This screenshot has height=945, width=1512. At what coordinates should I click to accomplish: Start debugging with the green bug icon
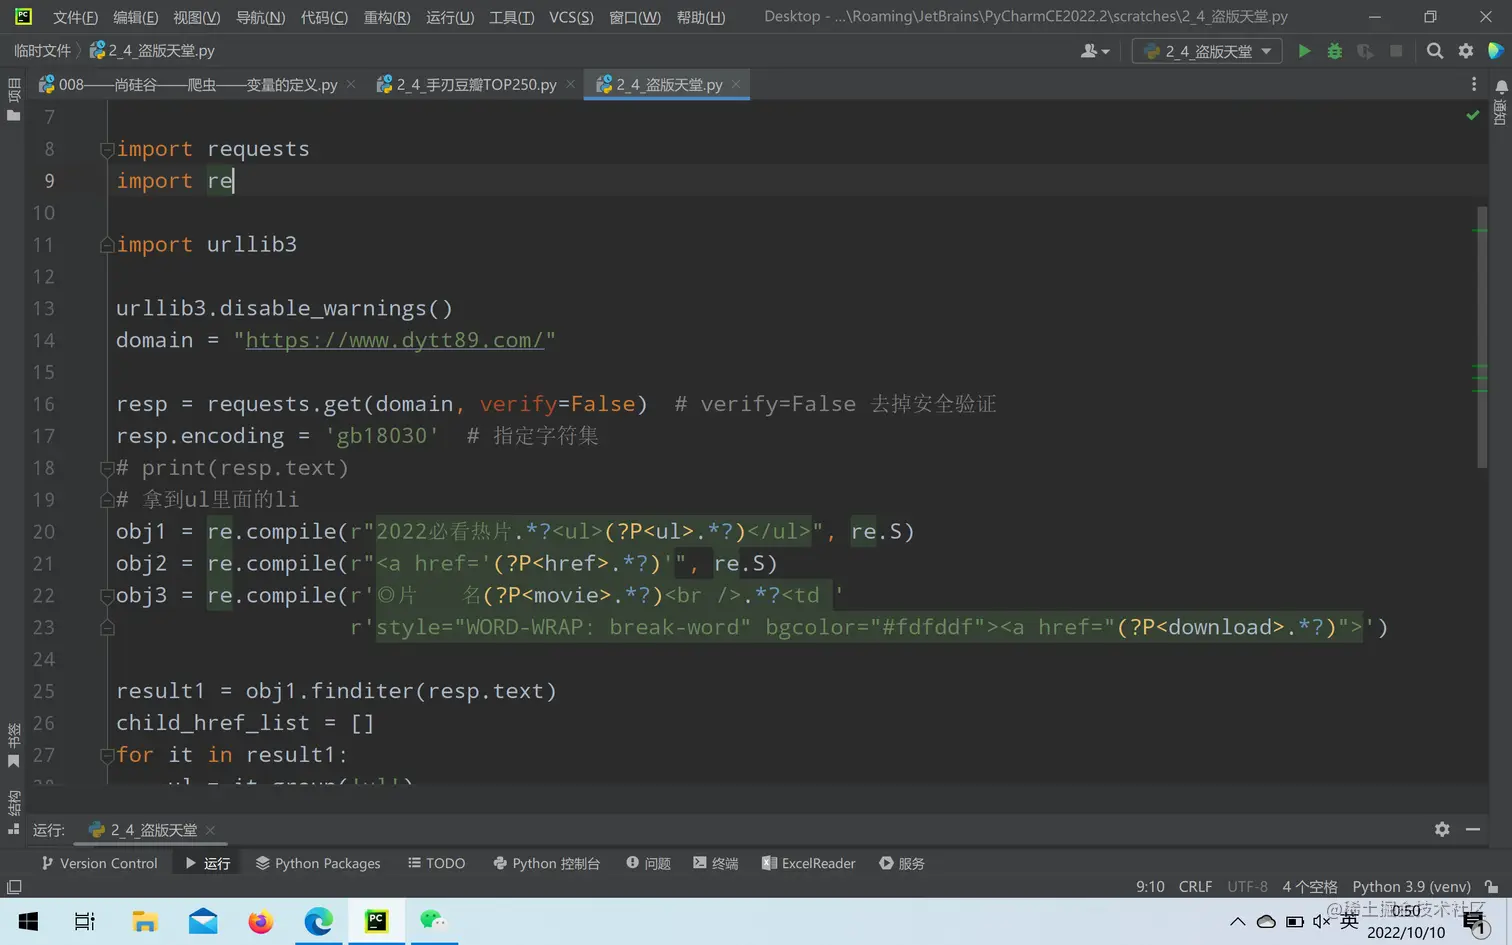click(x=1334, y=51)
